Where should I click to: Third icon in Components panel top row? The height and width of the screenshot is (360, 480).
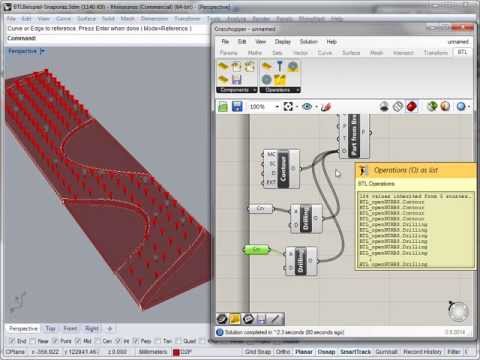click(x=249, y=67)
